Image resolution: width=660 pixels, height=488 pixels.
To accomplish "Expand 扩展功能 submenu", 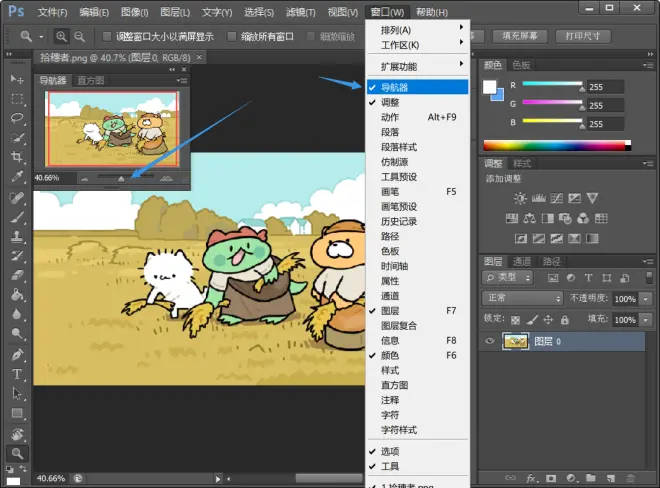I will pos(417,66).
